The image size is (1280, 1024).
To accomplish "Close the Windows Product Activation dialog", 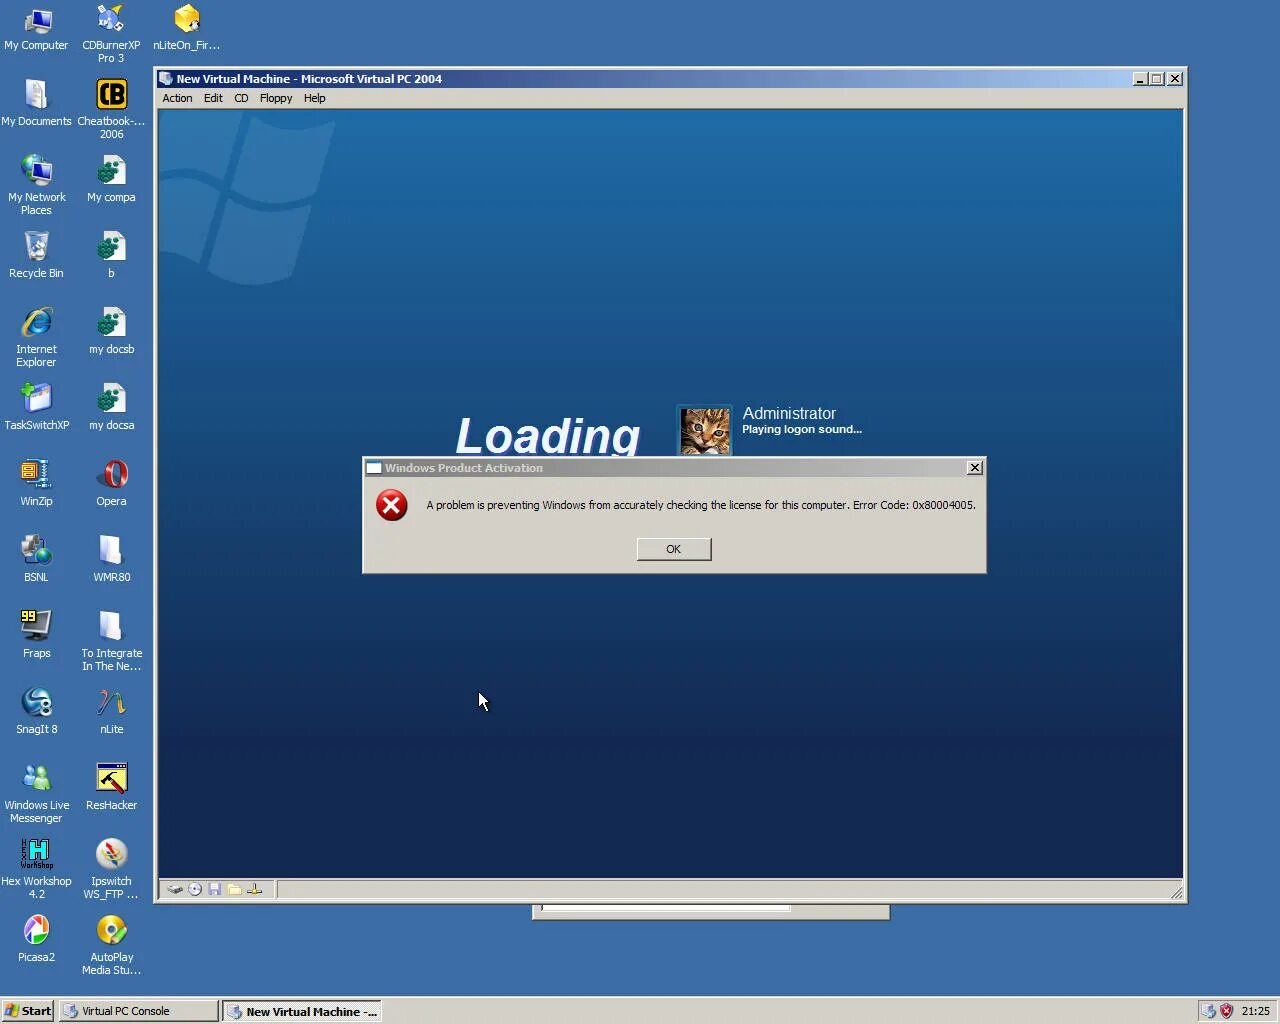I will coord(975,468).
